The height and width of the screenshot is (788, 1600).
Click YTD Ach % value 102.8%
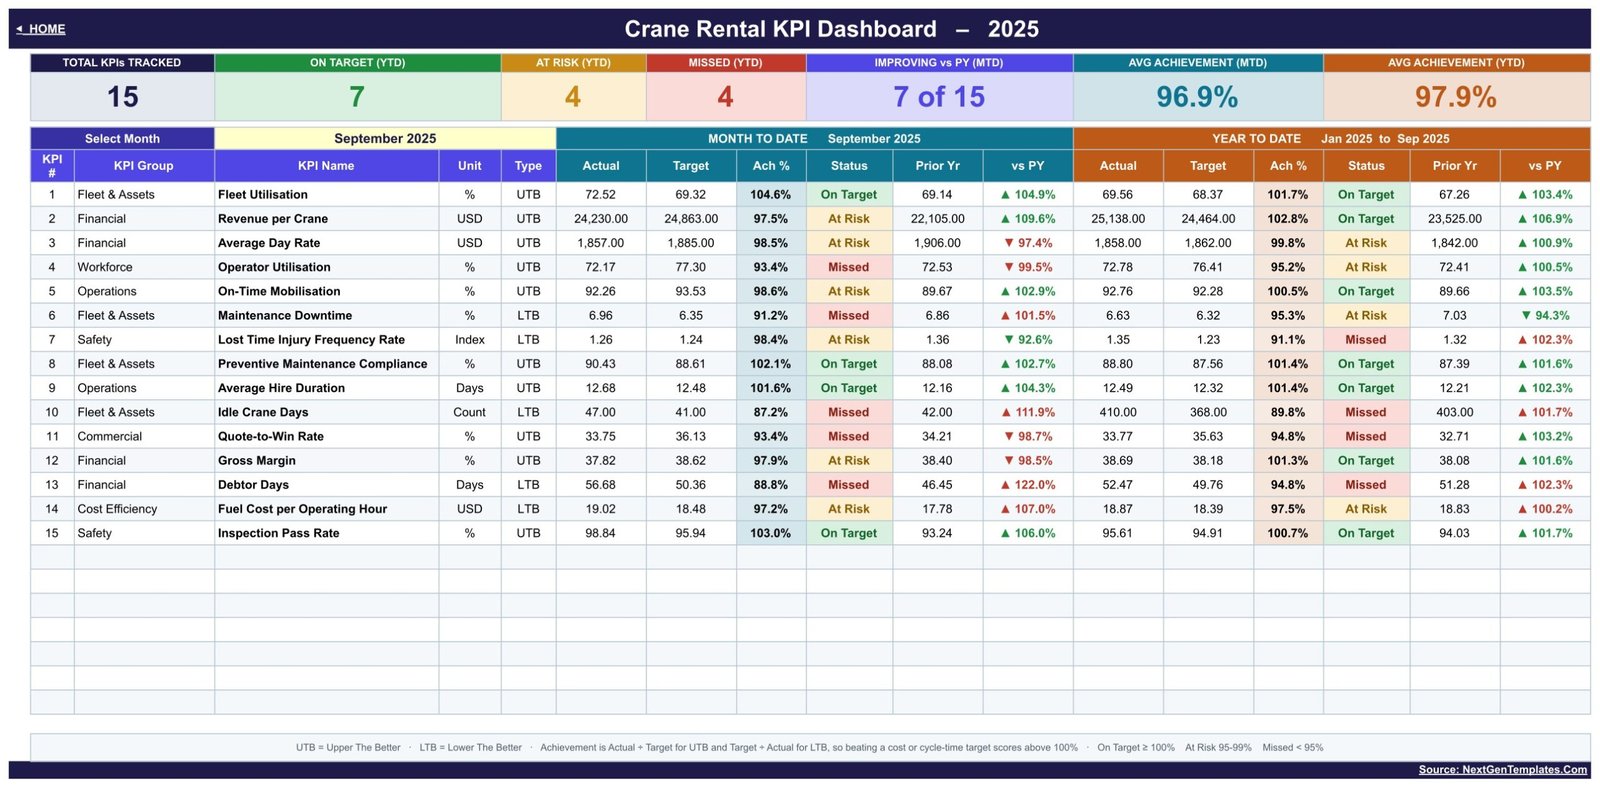pos(1288,218)
